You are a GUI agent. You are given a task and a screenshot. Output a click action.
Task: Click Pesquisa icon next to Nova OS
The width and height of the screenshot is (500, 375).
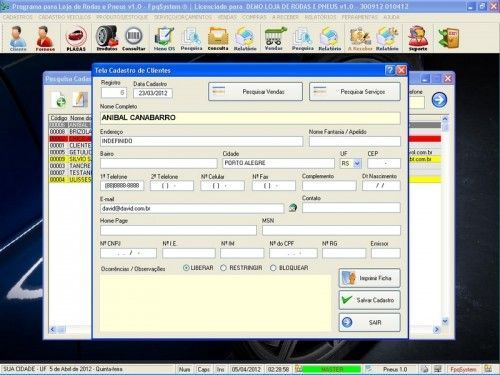point(191,38)
